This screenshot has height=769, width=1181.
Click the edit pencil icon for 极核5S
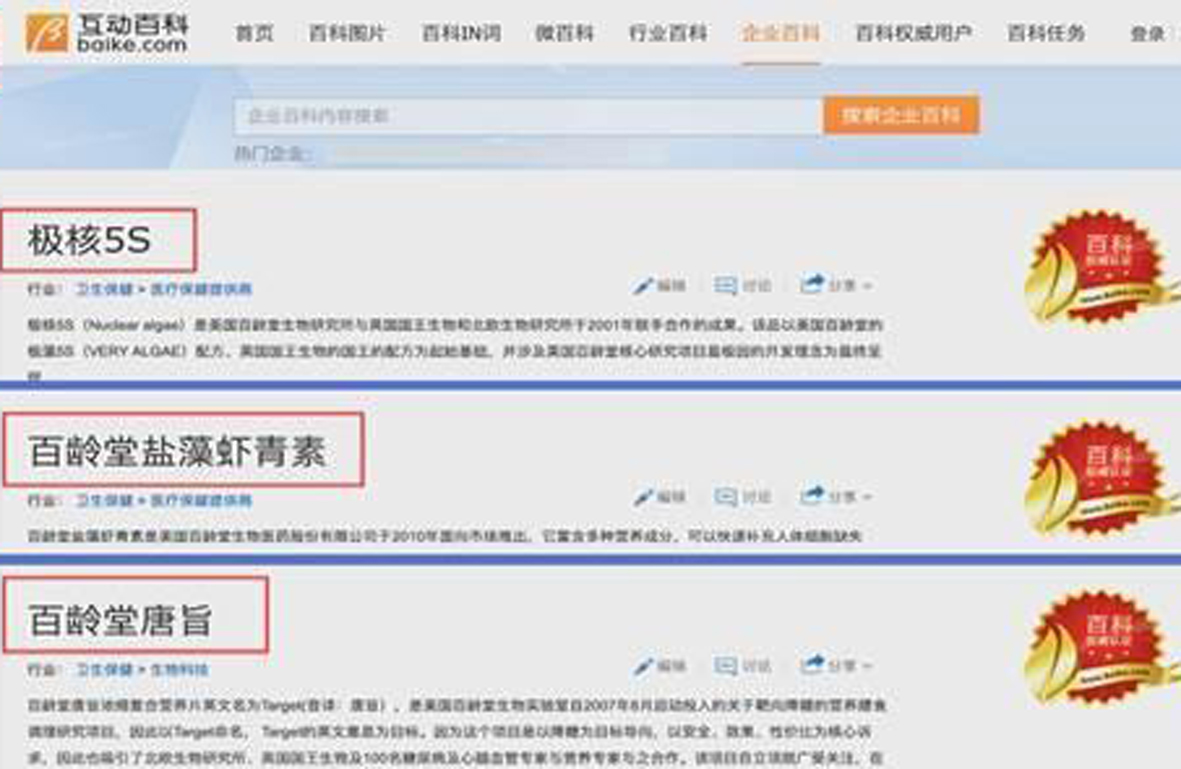tap(643, 285)
